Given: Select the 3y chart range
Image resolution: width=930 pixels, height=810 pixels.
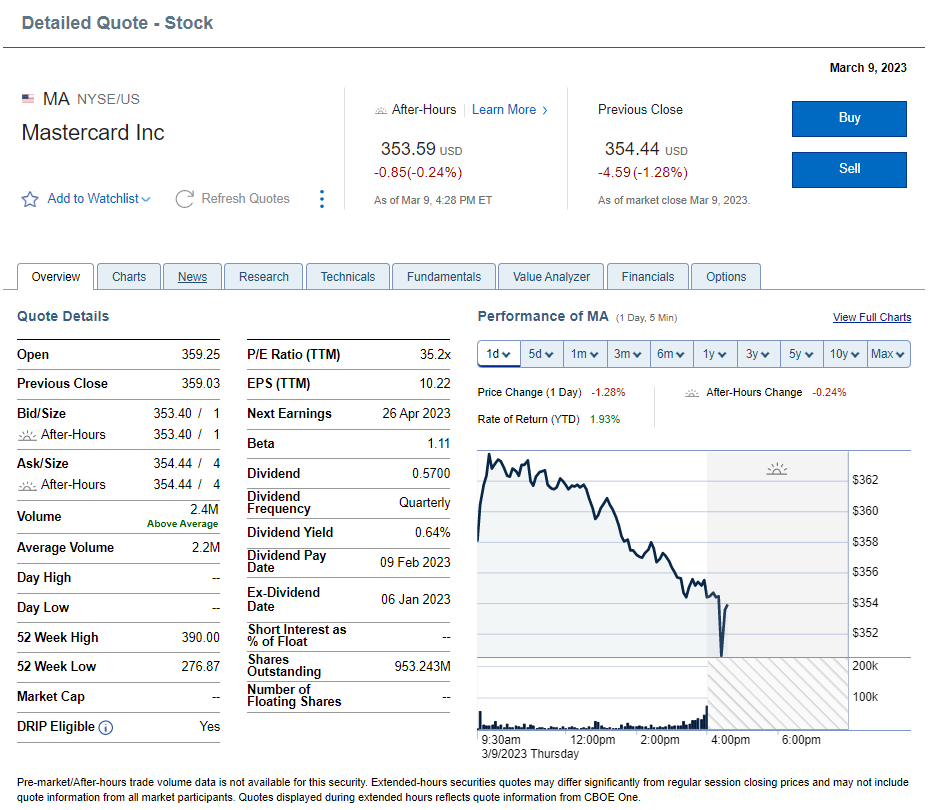Looking at the screenshot, I should click(x=759, y=354).
